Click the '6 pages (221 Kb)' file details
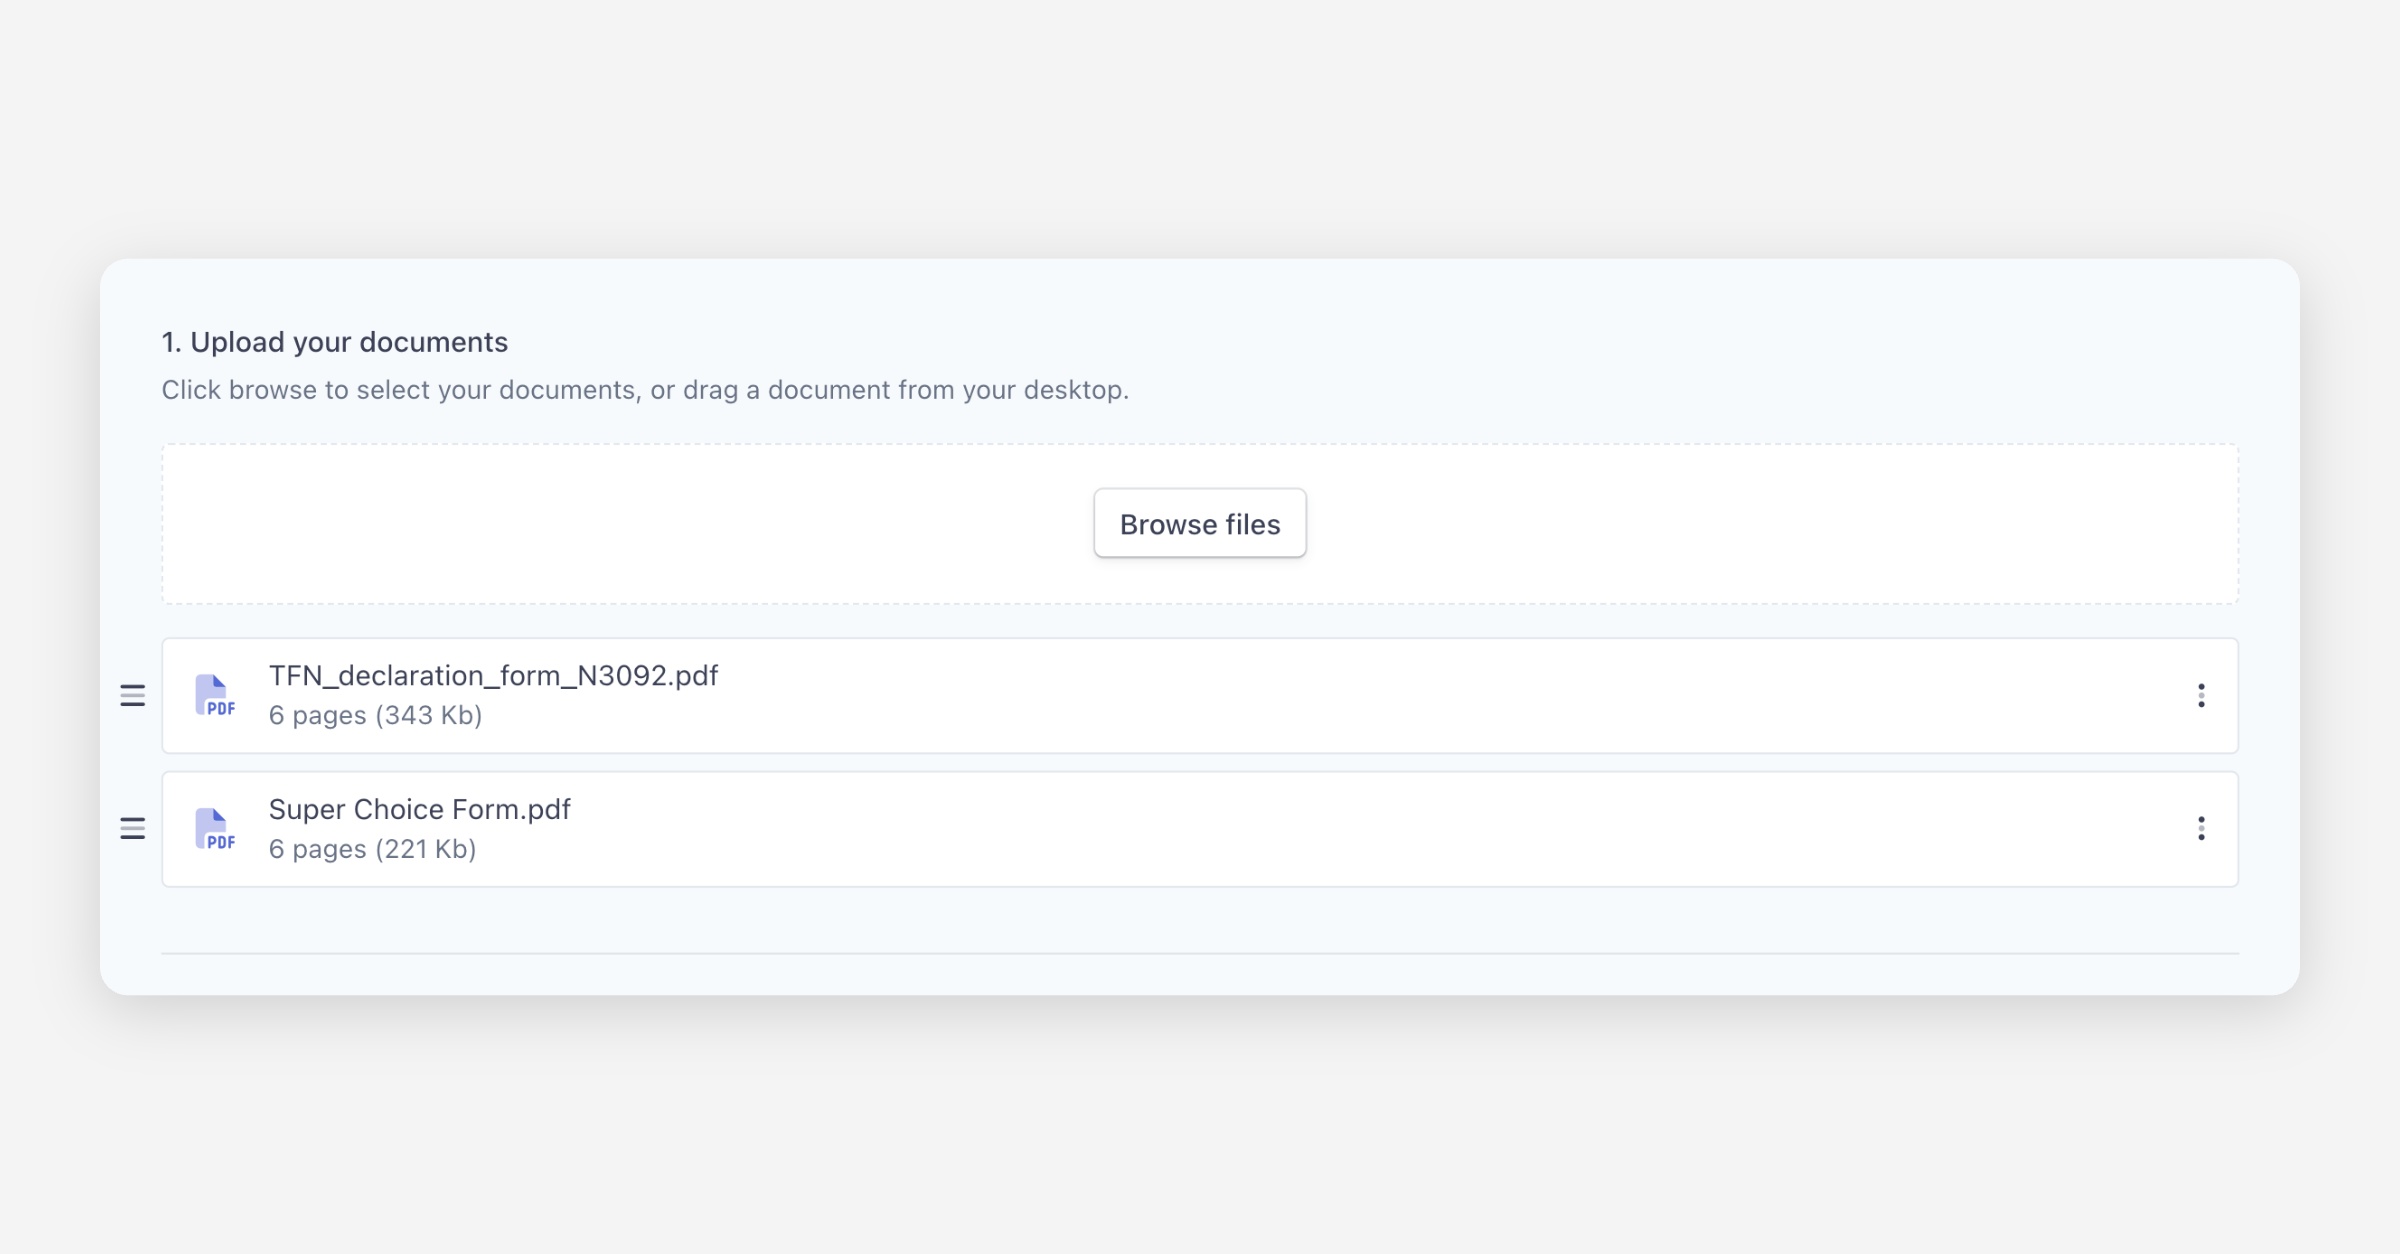2400x1254 pixels. 372,849
